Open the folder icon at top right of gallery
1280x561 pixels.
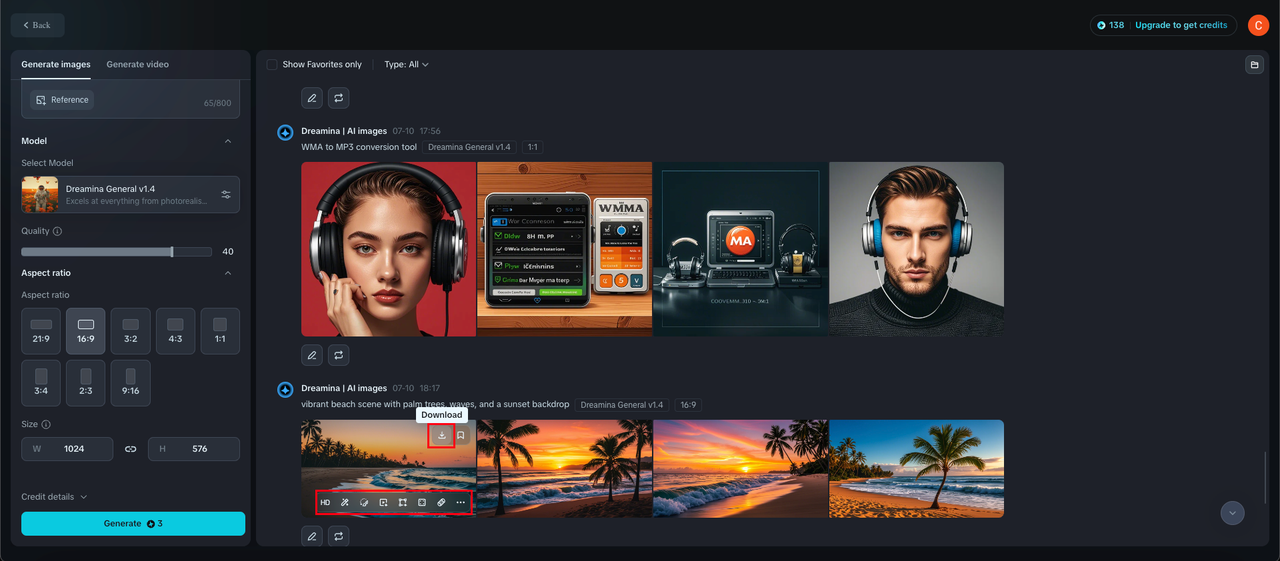pyautogui.click(x=1254, y=65)
